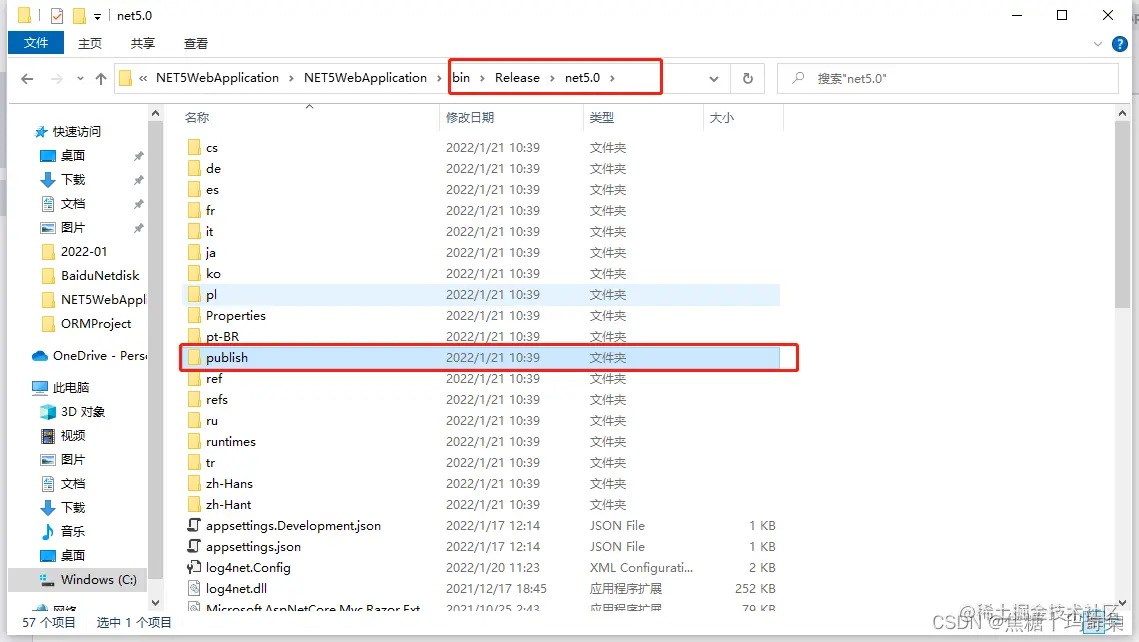Viewport: 1139px width, 642px height.
Task: Select OneDrive - Personal in navigation pane
Action: pos(89,355)
